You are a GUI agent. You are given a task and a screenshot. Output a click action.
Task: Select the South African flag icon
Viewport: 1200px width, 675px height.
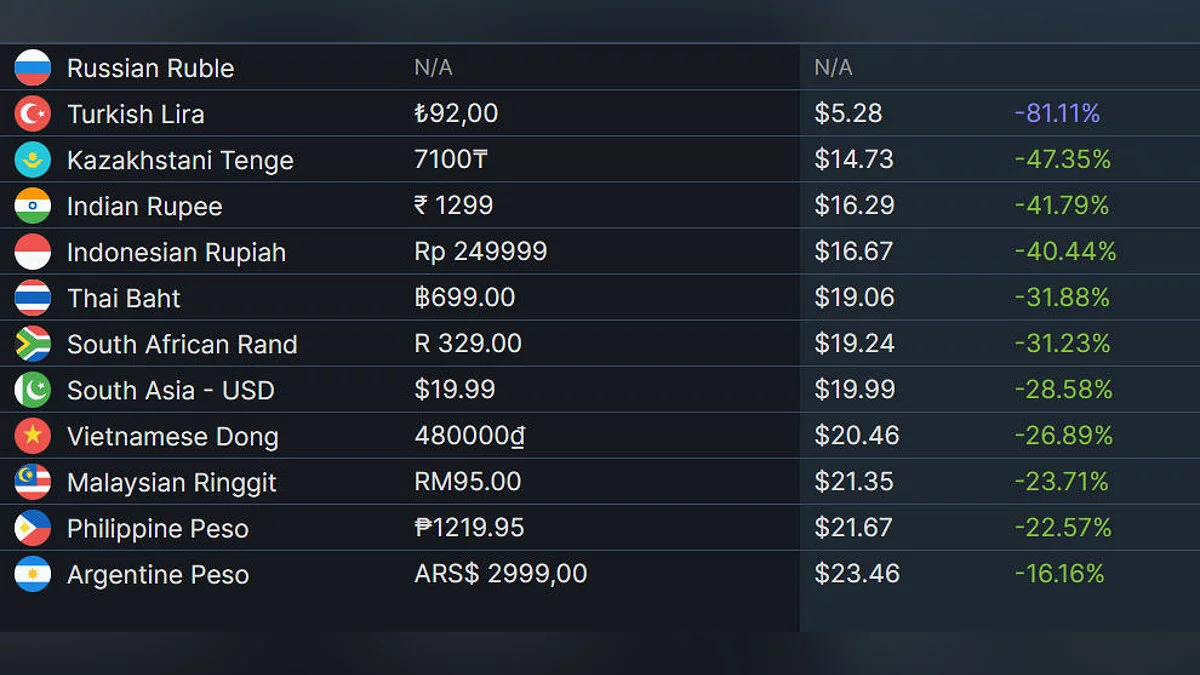click(x=32, y=344)
